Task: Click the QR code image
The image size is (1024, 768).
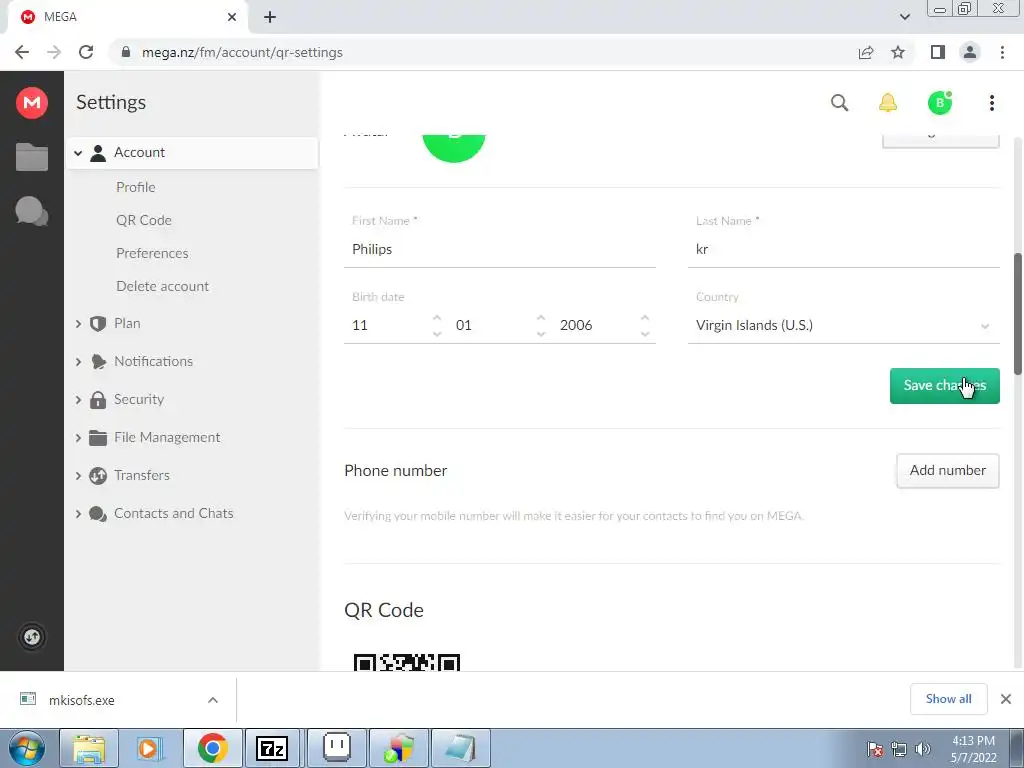Action: click(407, 662)
